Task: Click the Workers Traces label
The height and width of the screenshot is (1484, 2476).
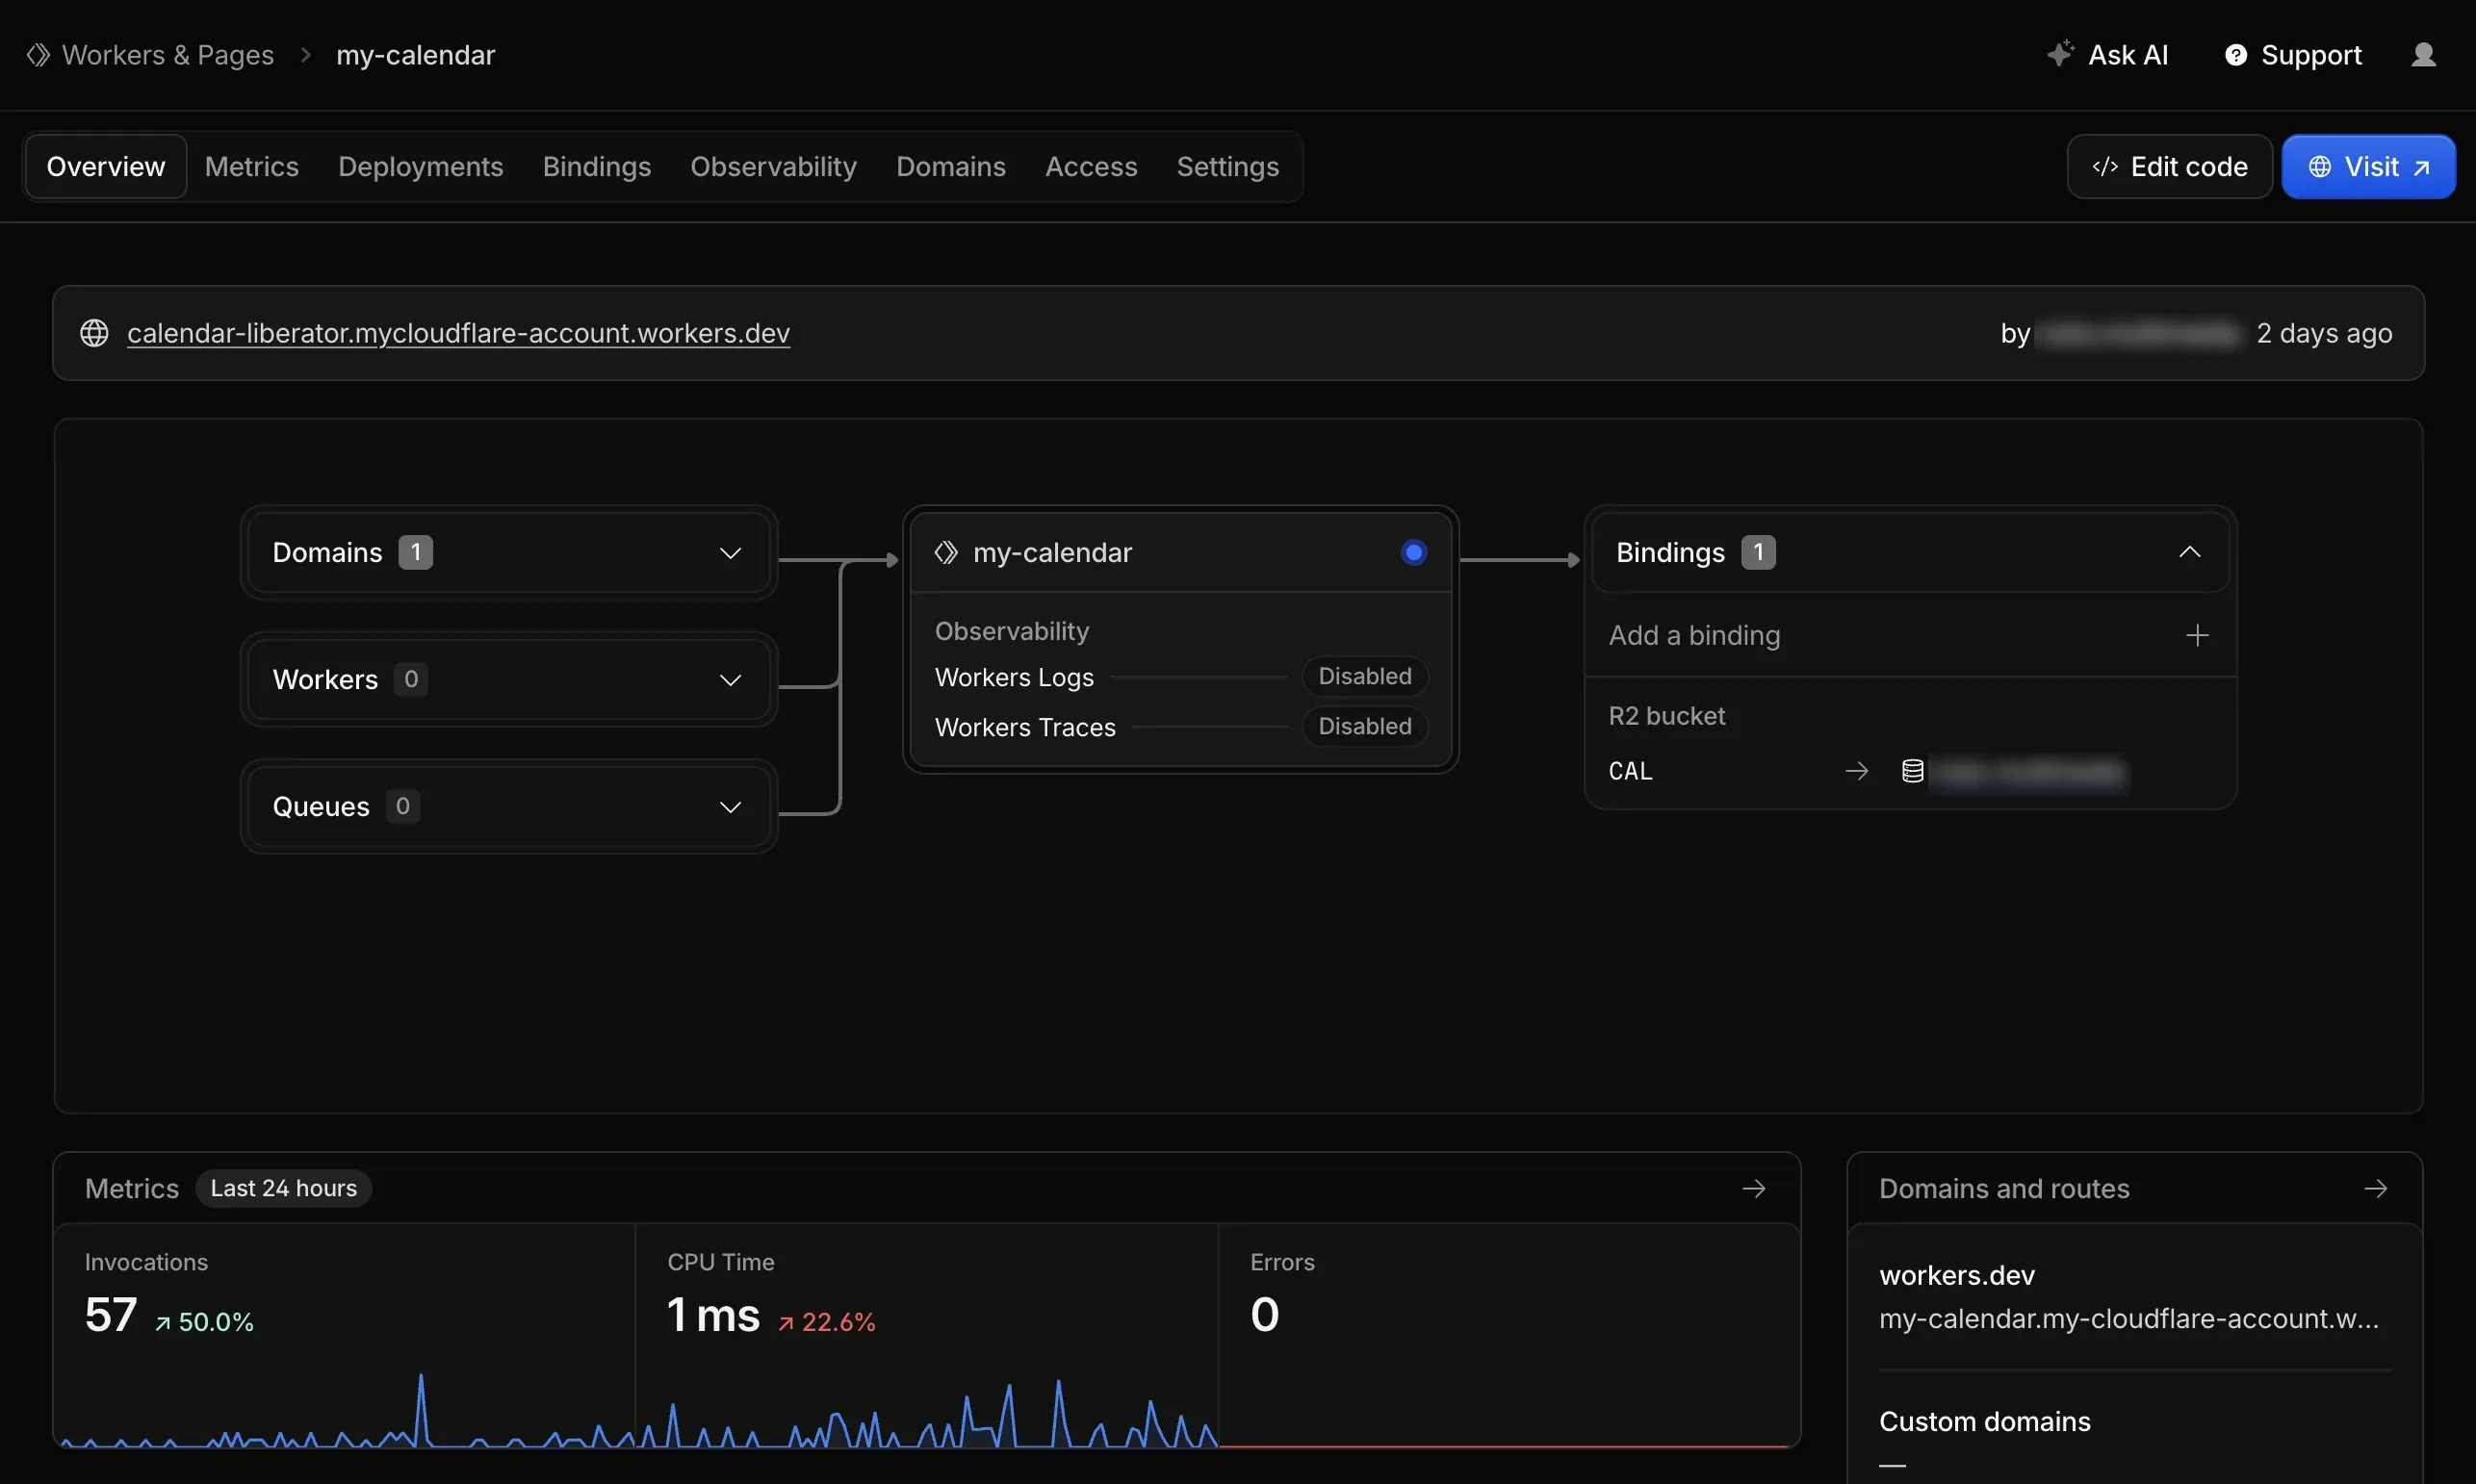Action: pyautogui.click(x=1025, y=727)
